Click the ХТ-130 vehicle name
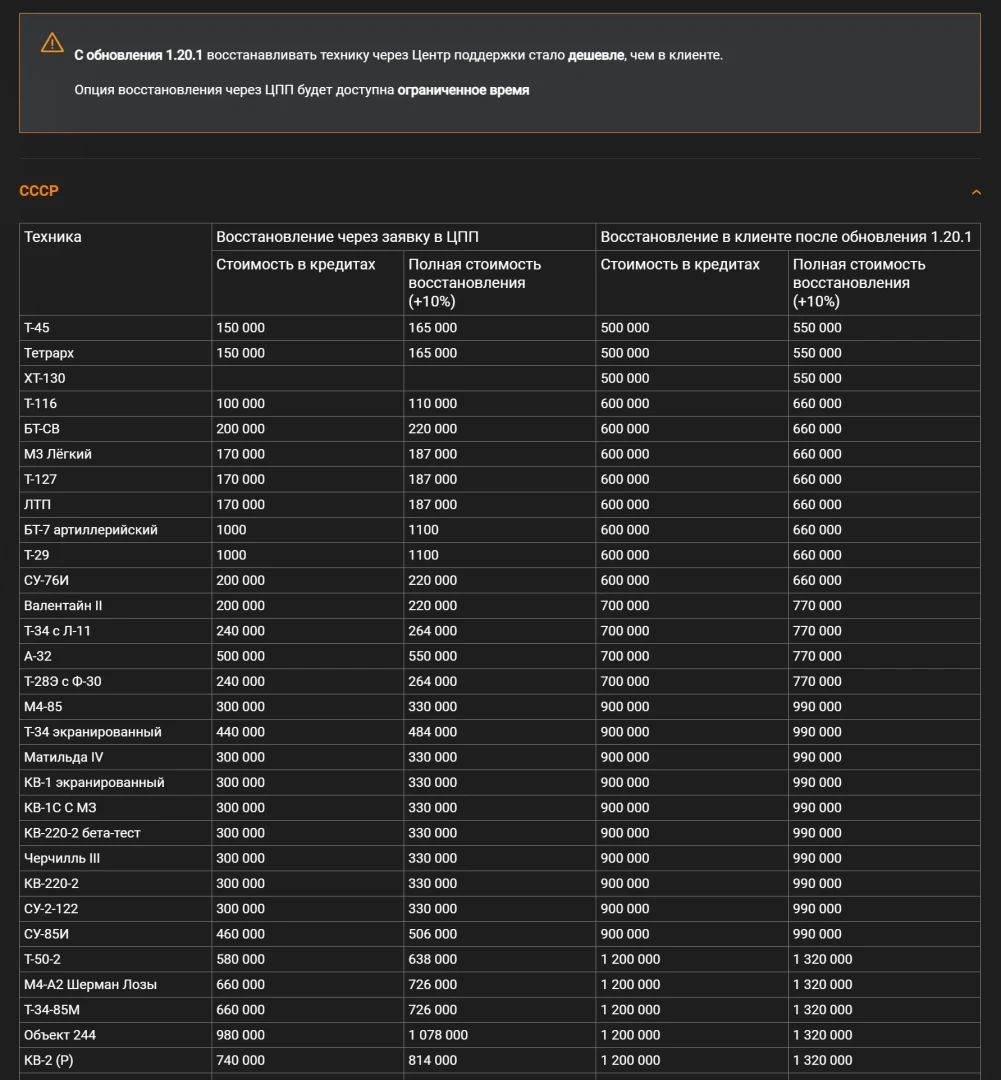 point(45,378)
